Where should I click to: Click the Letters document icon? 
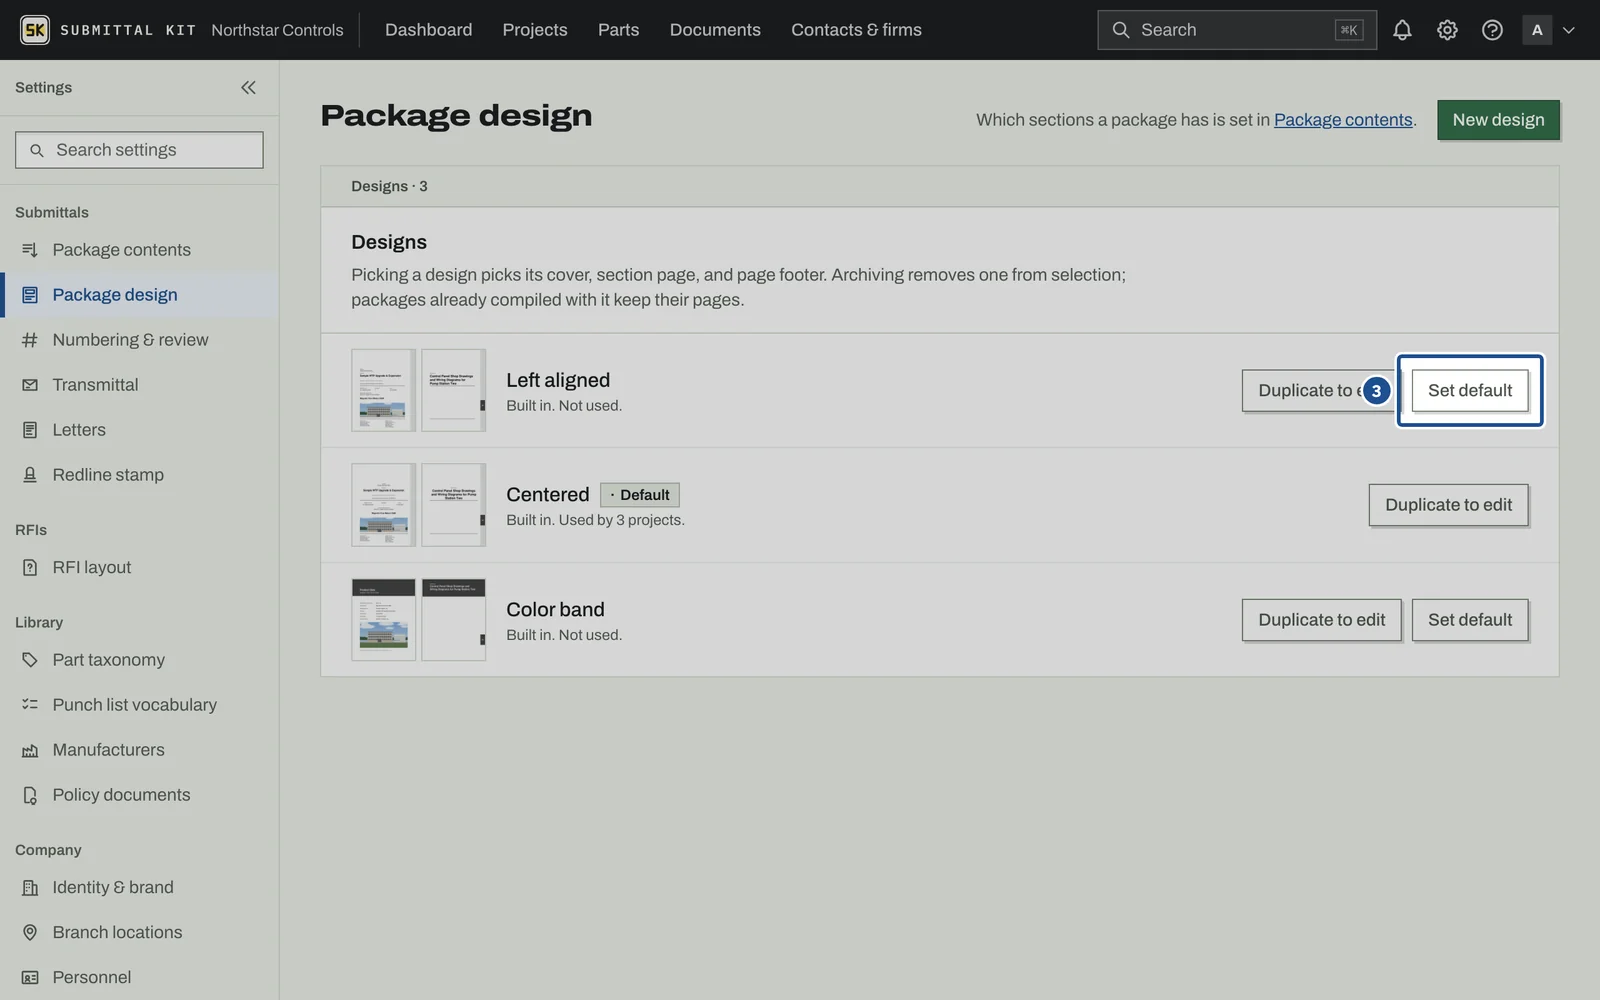click(x=30, y=430)
